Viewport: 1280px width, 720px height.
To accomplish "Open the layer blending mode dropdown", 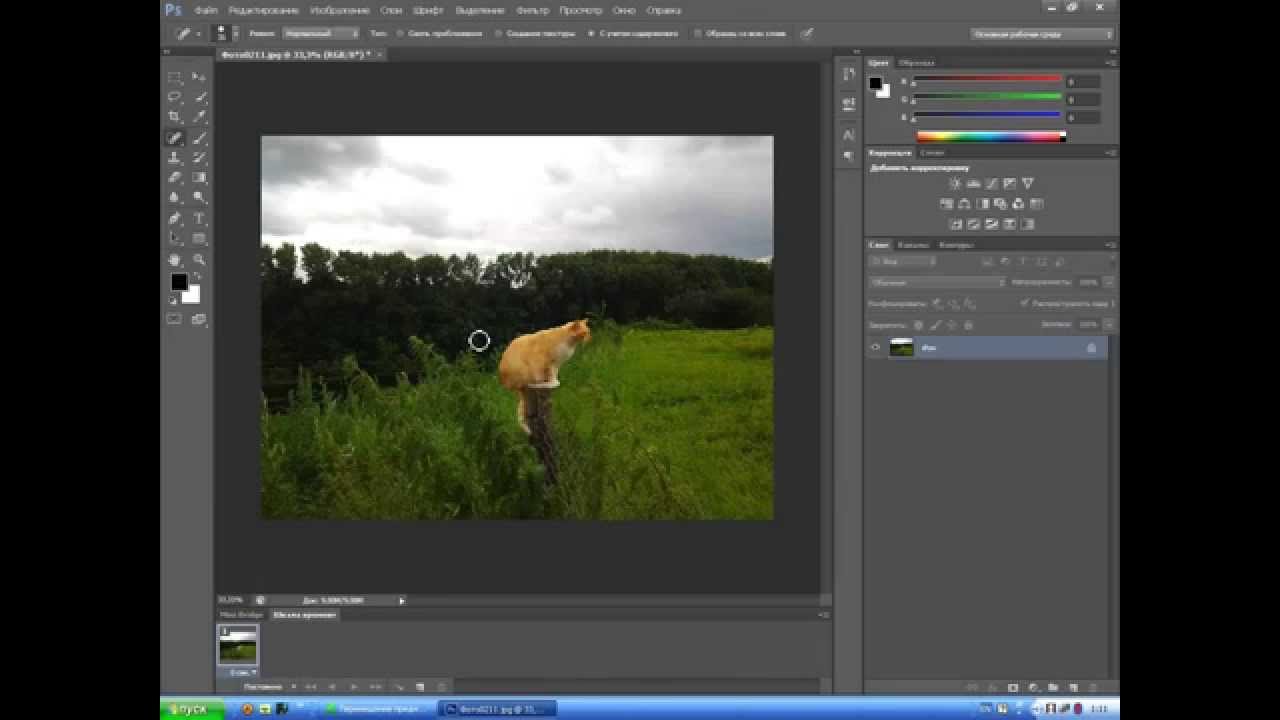I will pyautogui.click(x=937, y=283).
